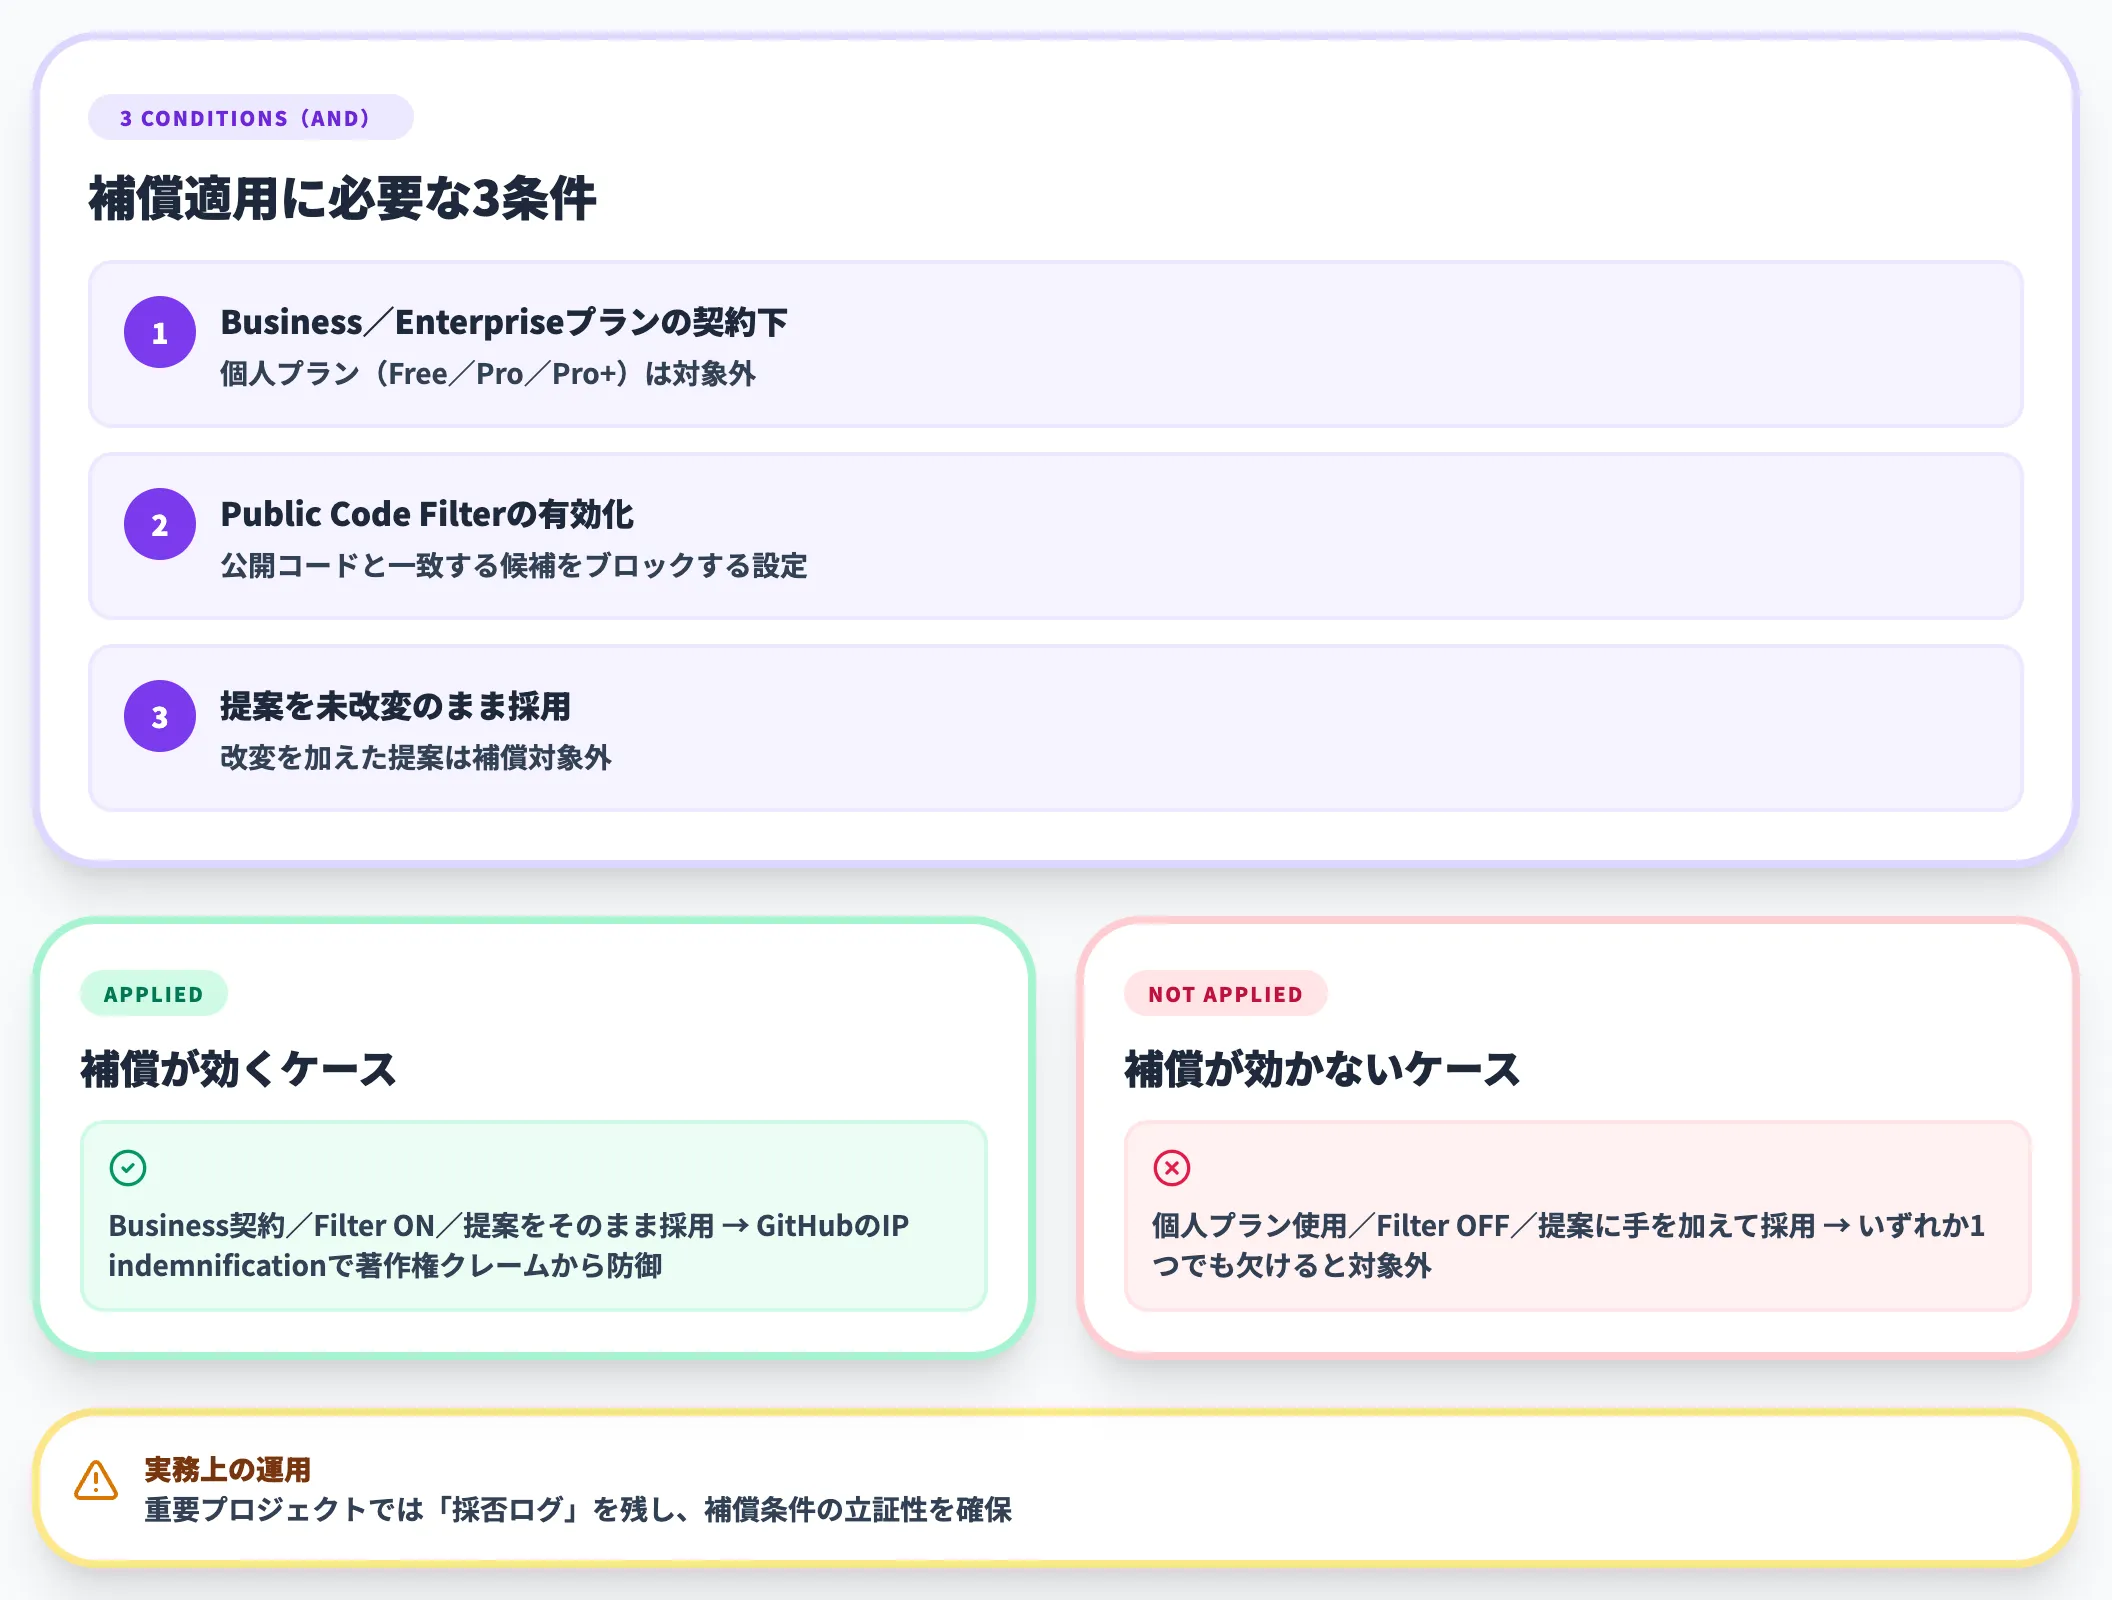Click the green checkmark circle icon
Image resolution: width=2112 pixels, height=1600 pixels.
(128, 1166)
